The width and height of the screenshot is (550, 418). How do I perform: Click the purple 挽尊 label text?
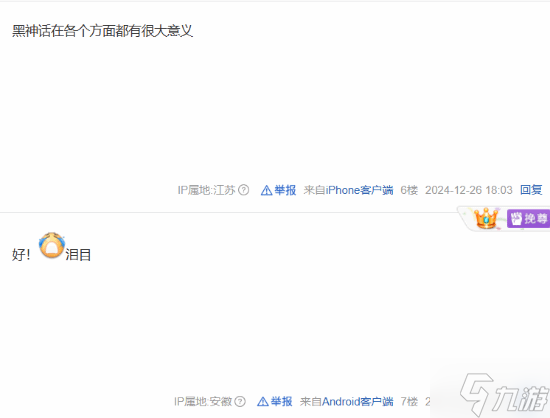click(535, 218)
